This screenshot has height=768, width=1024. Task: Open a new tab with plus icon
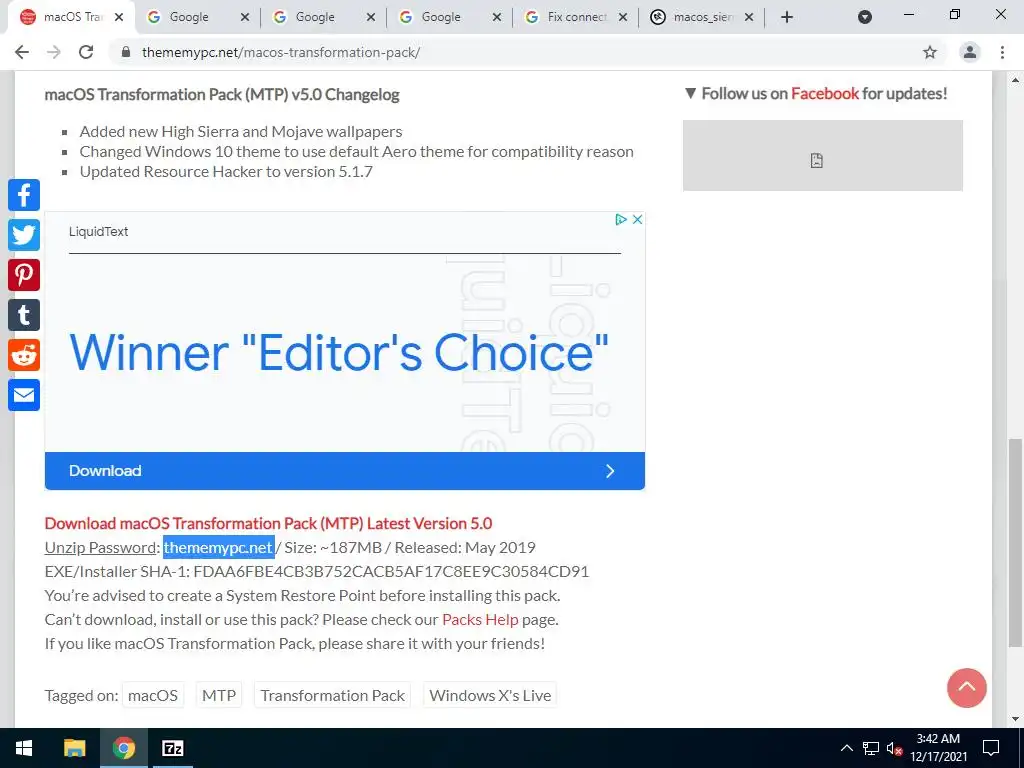787,17
